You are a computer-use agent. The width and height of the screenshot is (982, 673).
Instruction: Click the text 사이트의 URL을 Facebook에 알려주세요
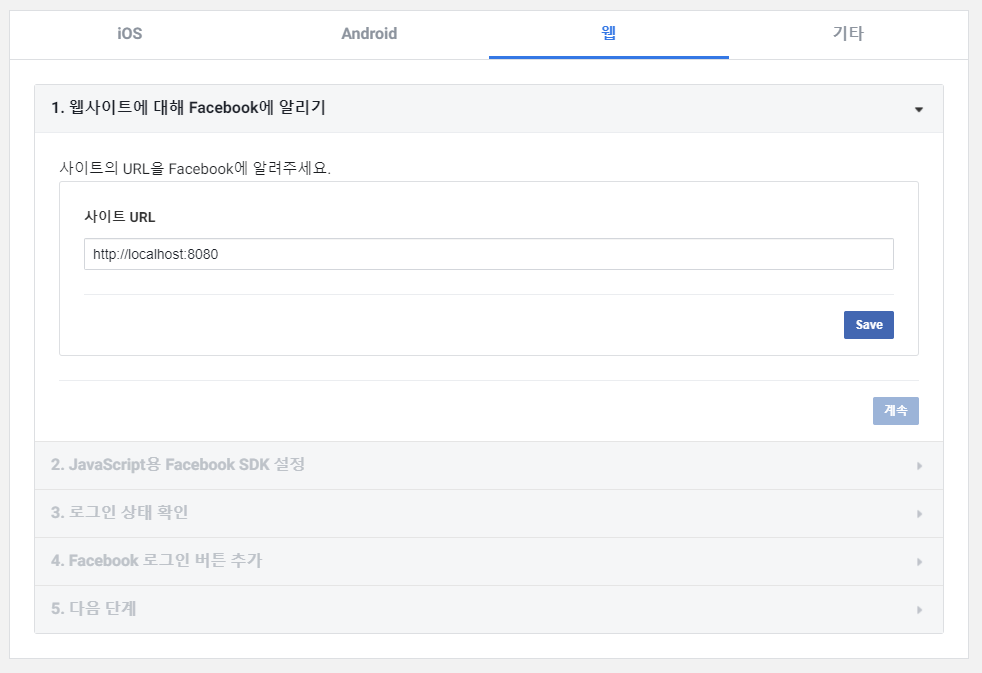tap(195, 168)
